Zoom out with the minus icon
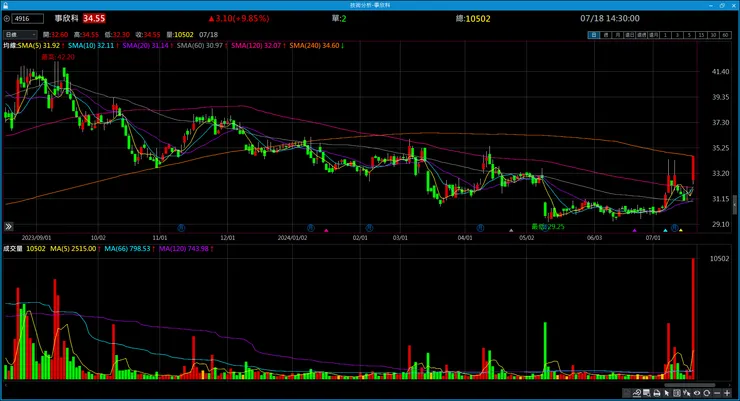The image size is (740, 401). point(717,393)
